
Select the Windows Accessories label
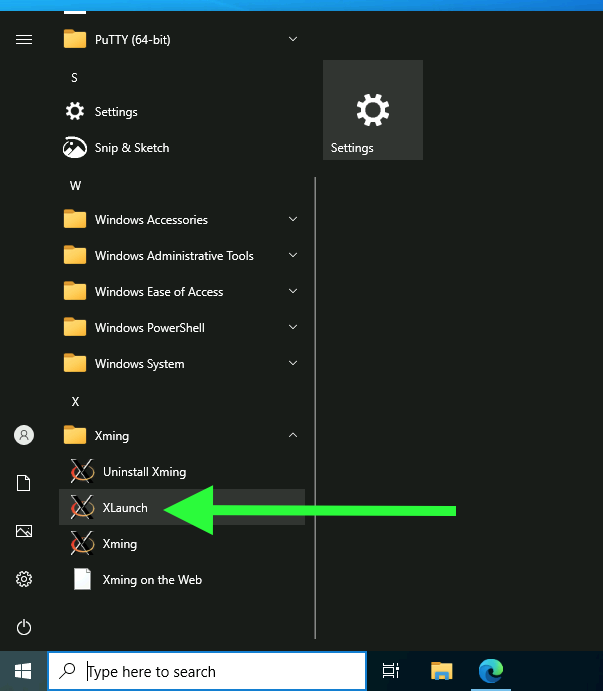151,220
